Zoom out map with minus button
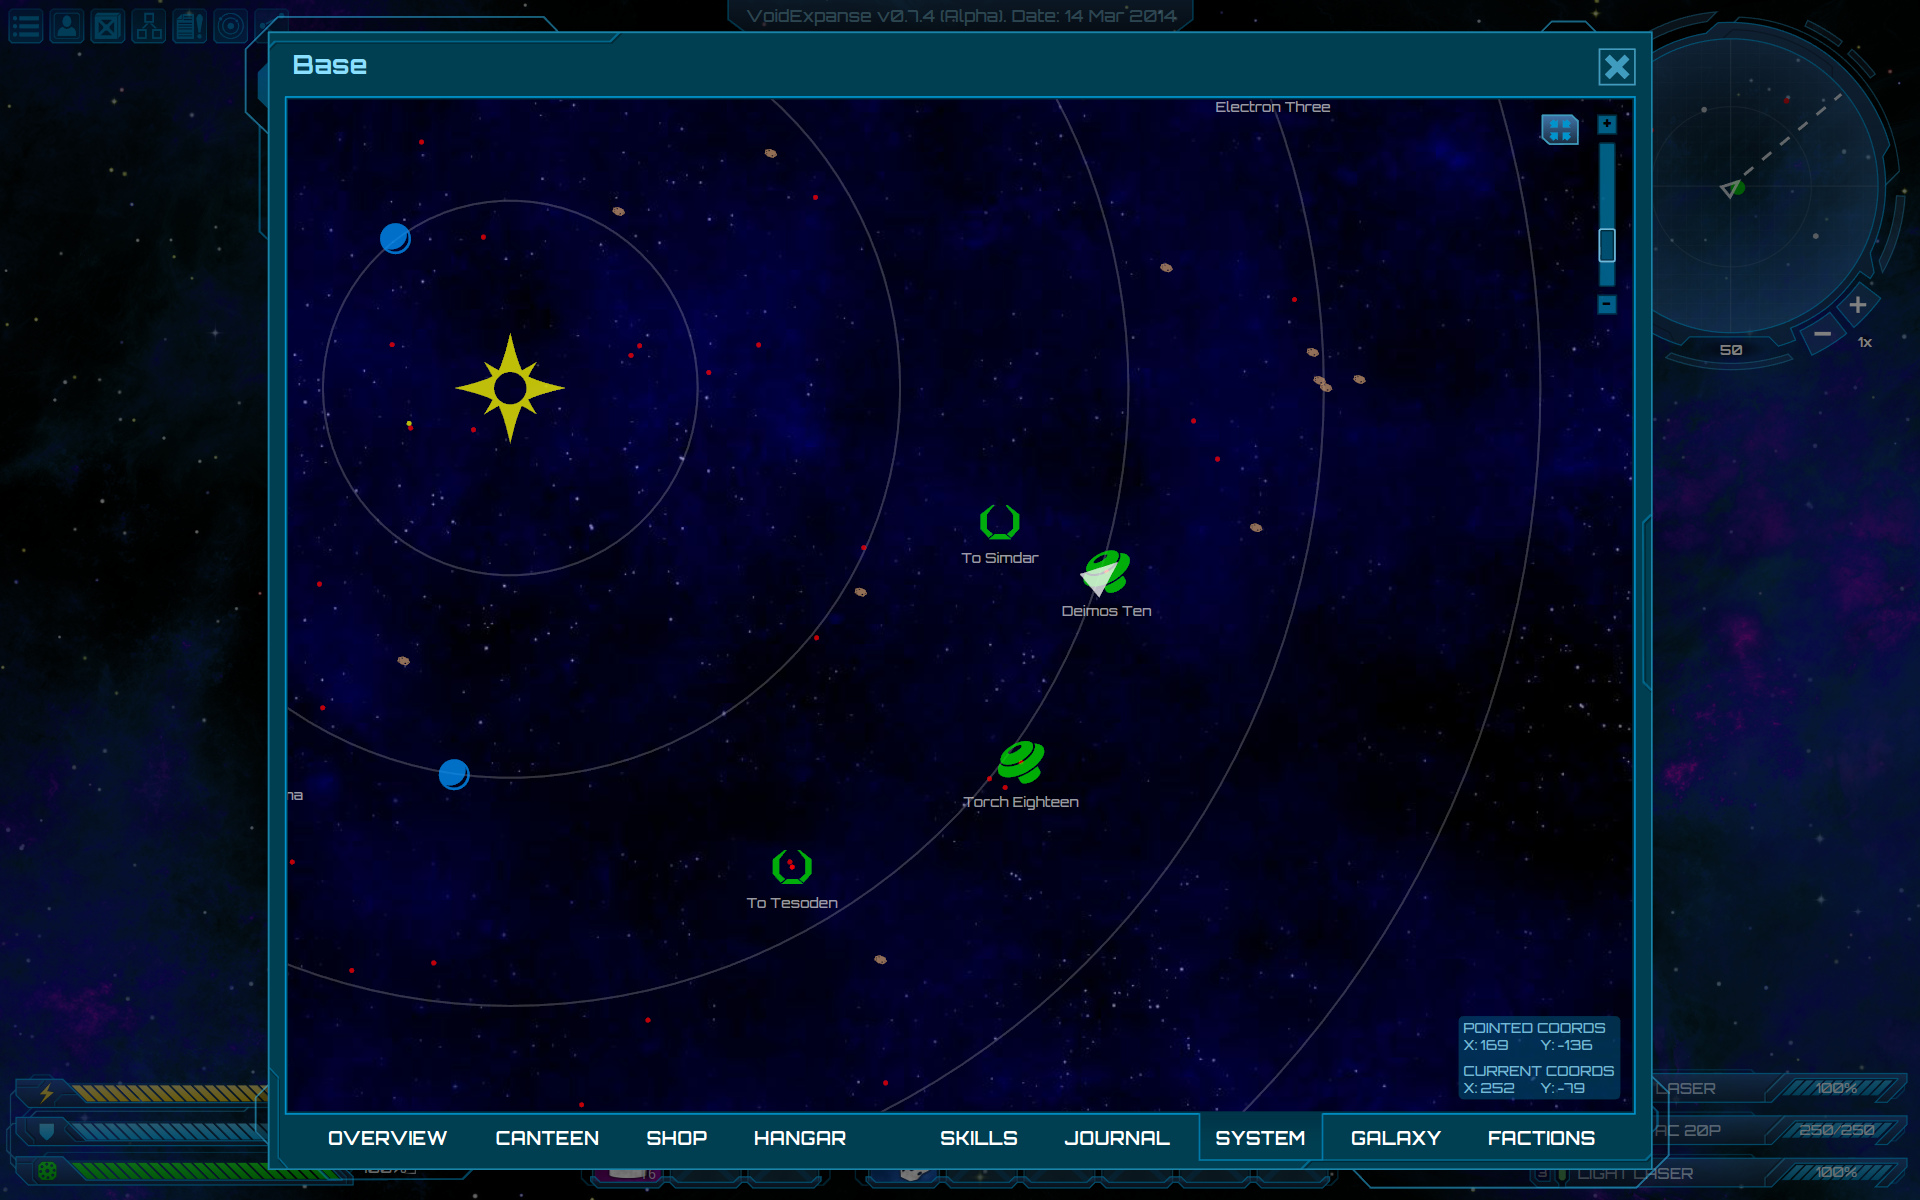This screenshot has height=1200, width=1920. 1607,304
